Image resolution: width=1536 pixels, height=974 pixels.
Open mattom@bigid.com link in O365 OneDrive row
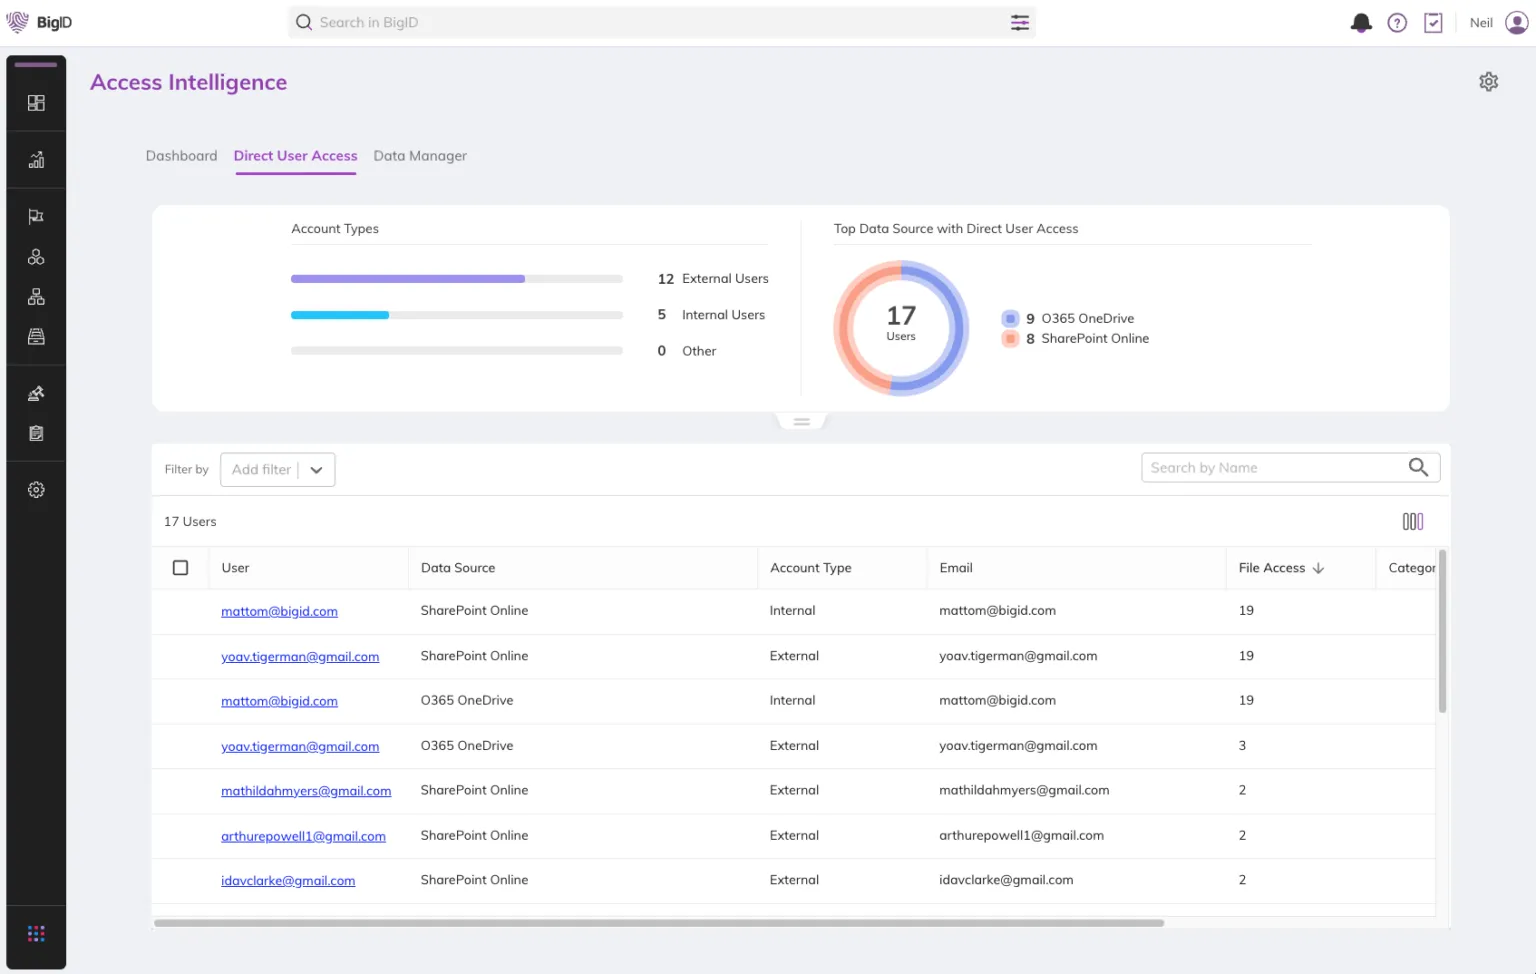[279, 701]
